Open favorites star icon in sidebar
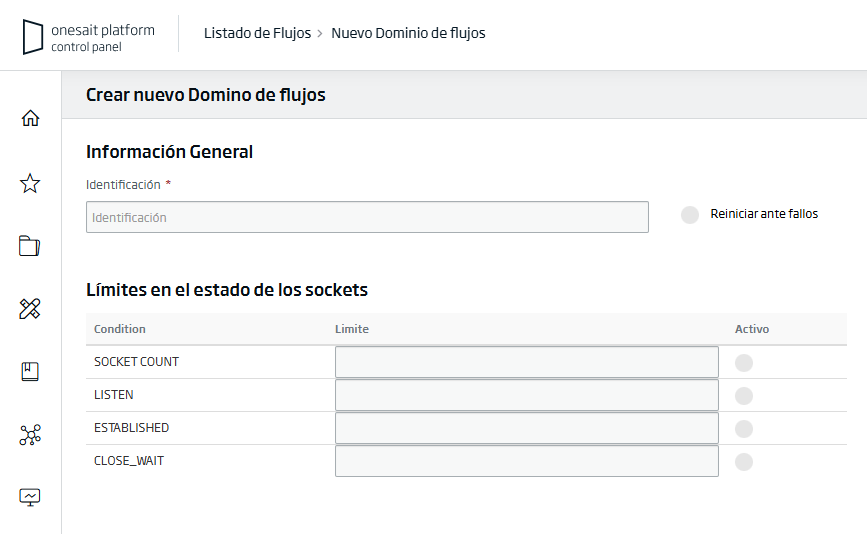 [x=30, y=183]
